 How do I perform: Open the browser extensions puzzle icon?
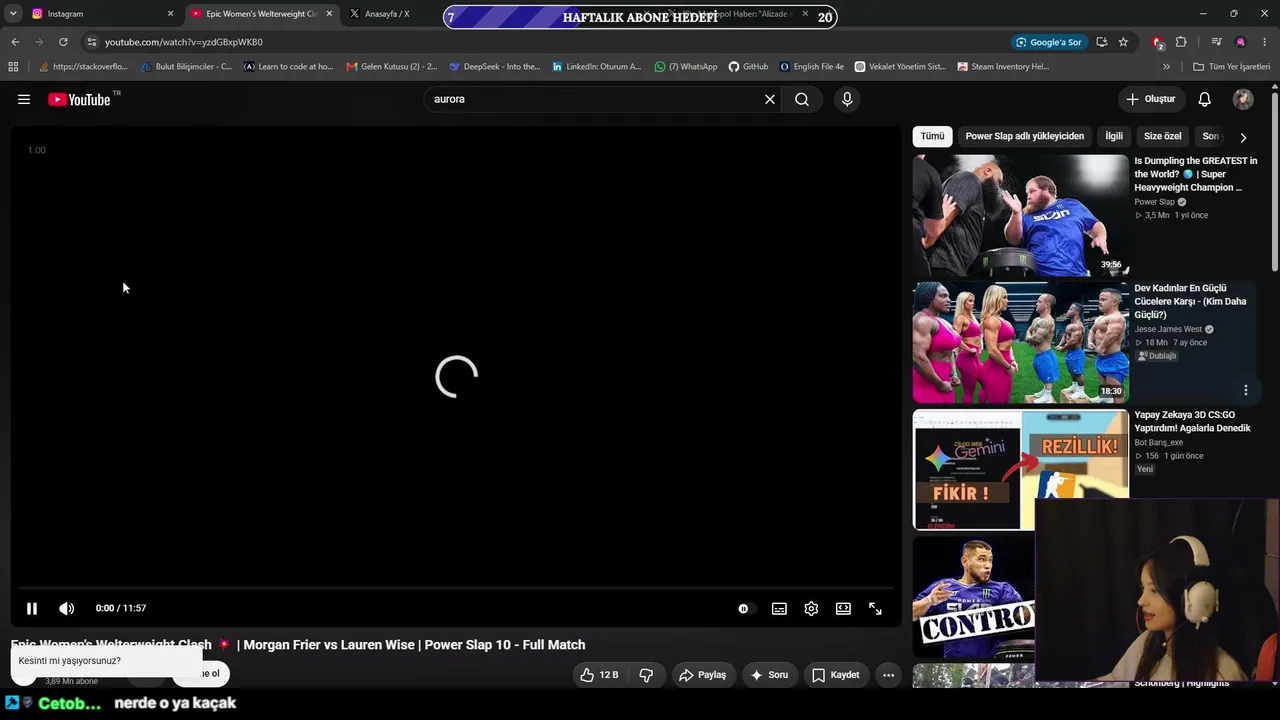[x=1181, y=42]
